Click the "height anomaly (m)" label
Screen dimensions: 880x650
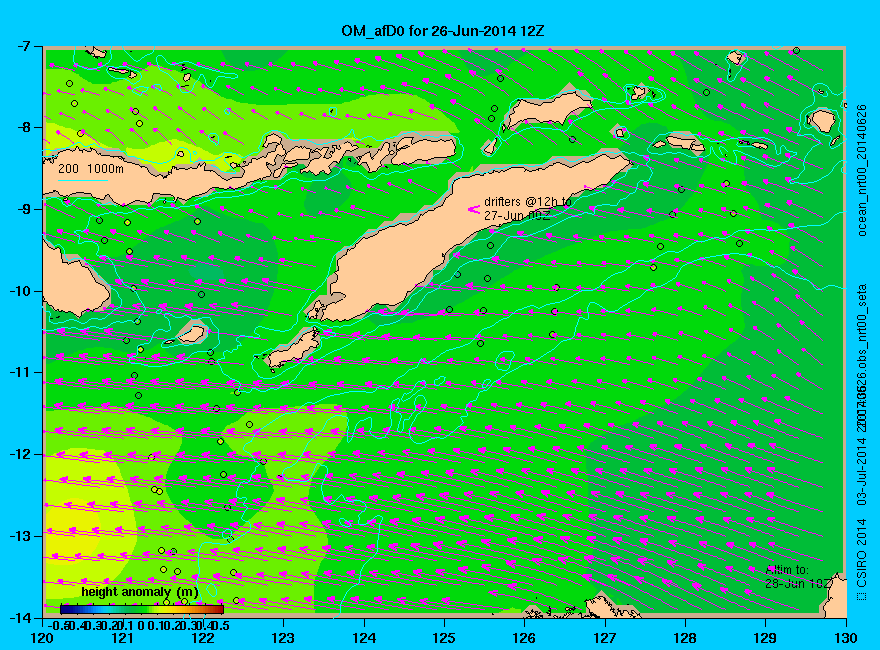click(x=139, y=592)
